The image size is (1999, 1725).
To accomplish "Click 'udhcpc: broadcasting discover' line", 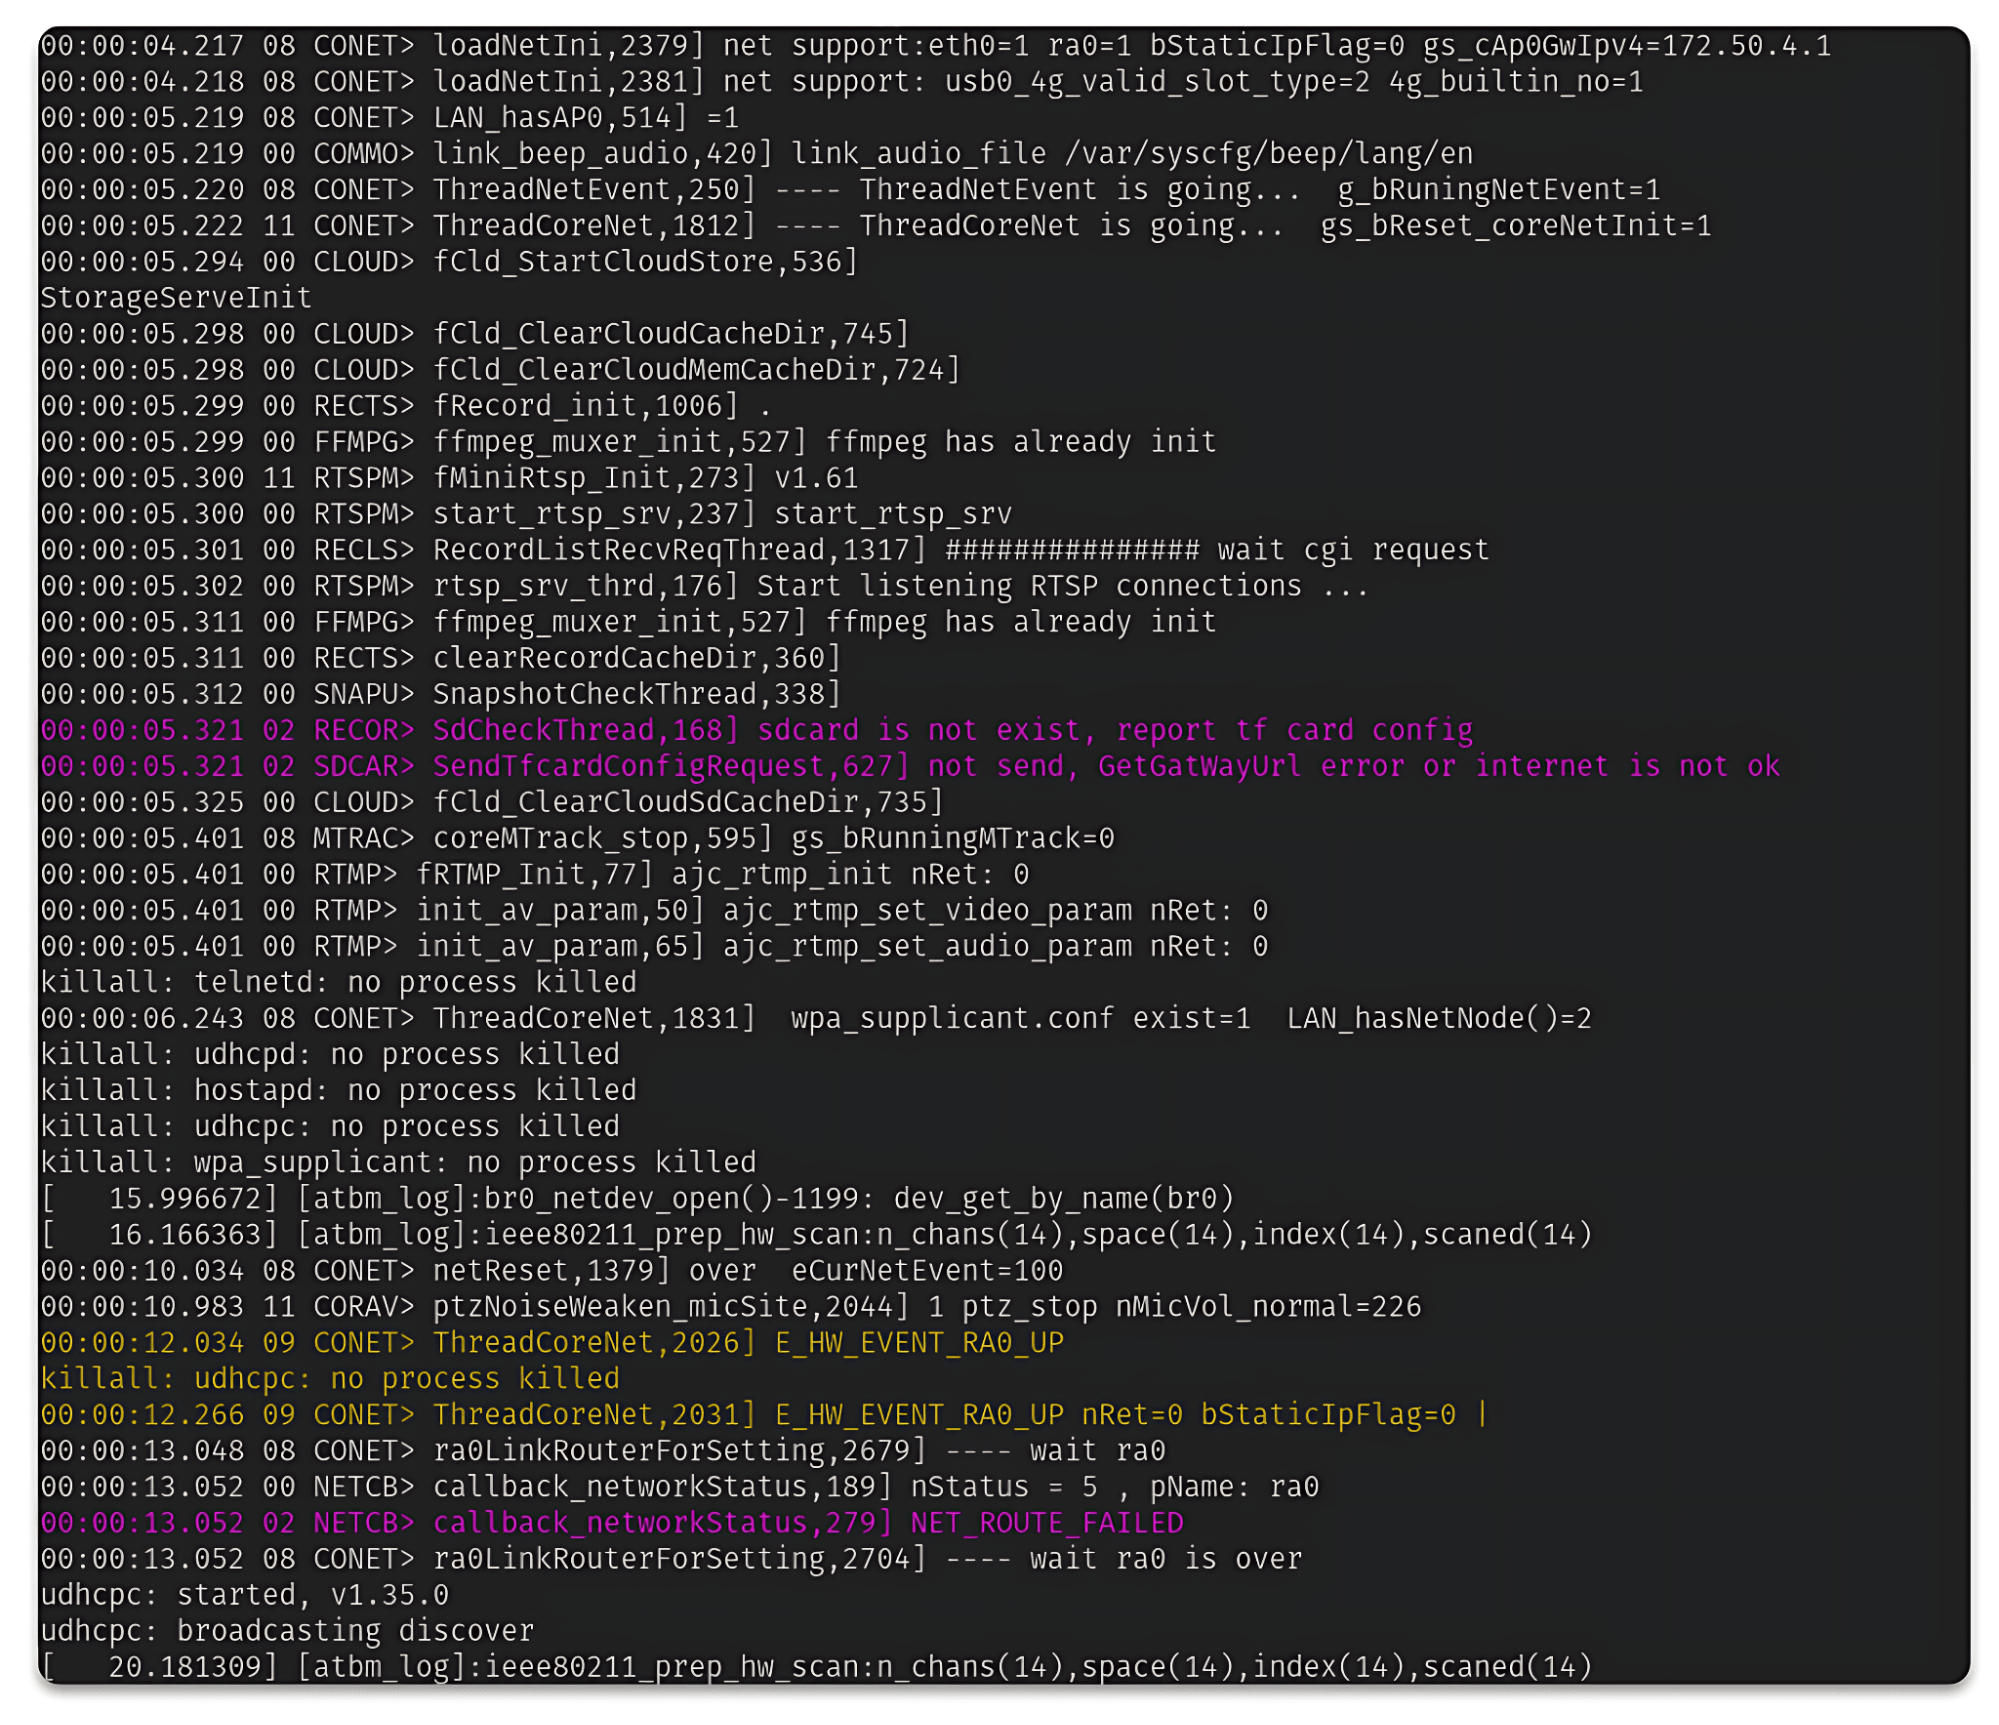I will click(287, 1630).
